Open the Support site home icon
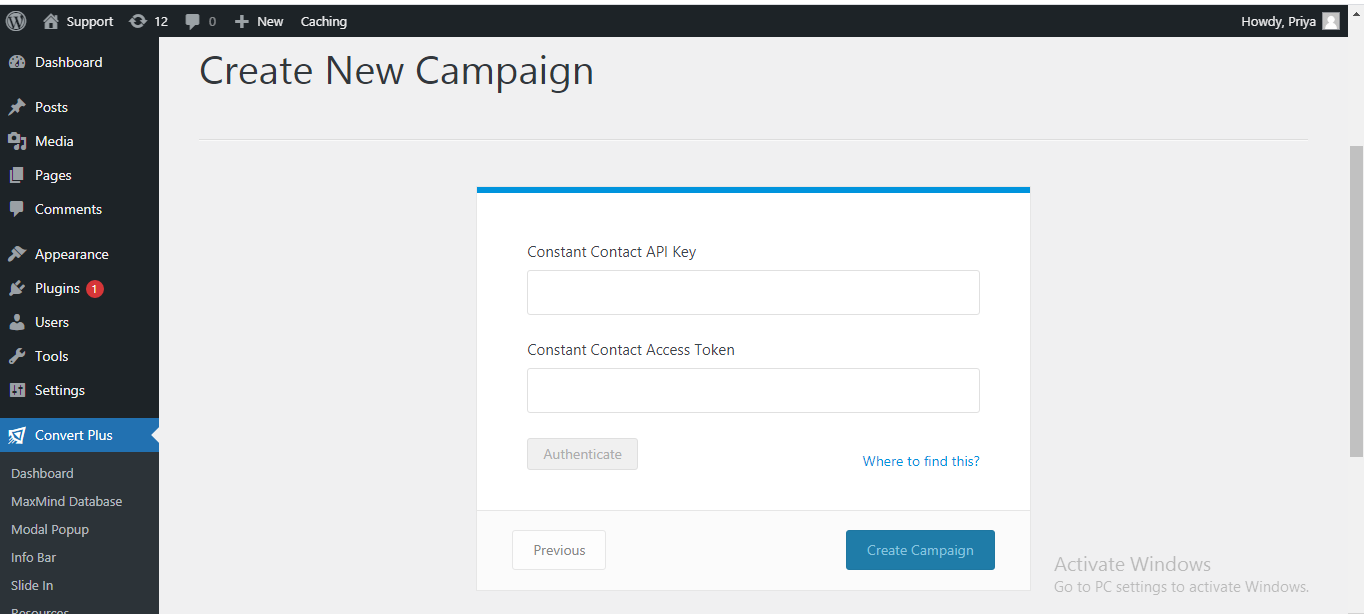The height and width of the screenshot is (614, 1364). (51, 21)
